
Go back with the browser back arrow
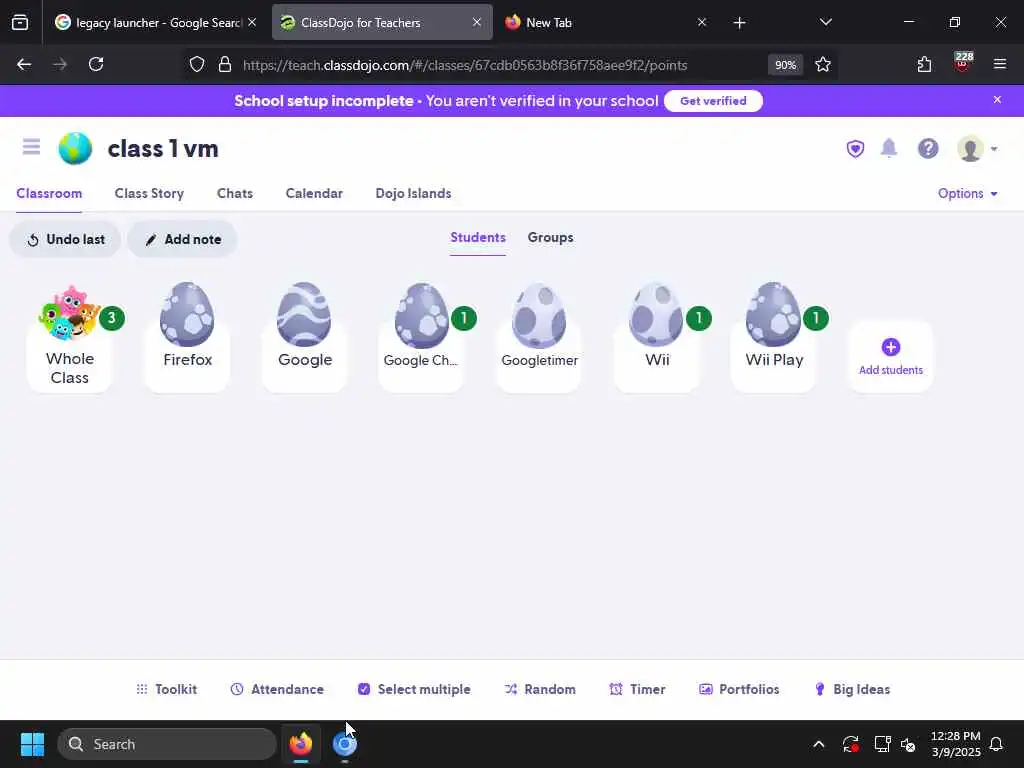pyautogui.click(x=24, y=65)
